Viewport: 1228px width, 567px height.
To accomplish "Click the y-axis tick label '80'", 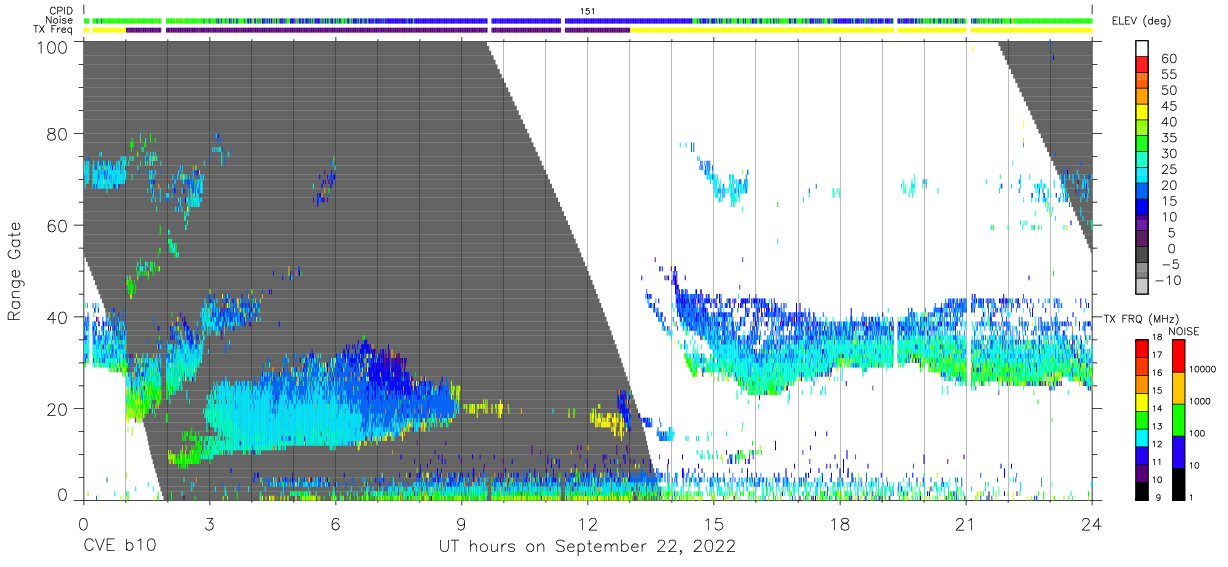I will (x=59, y=134).
